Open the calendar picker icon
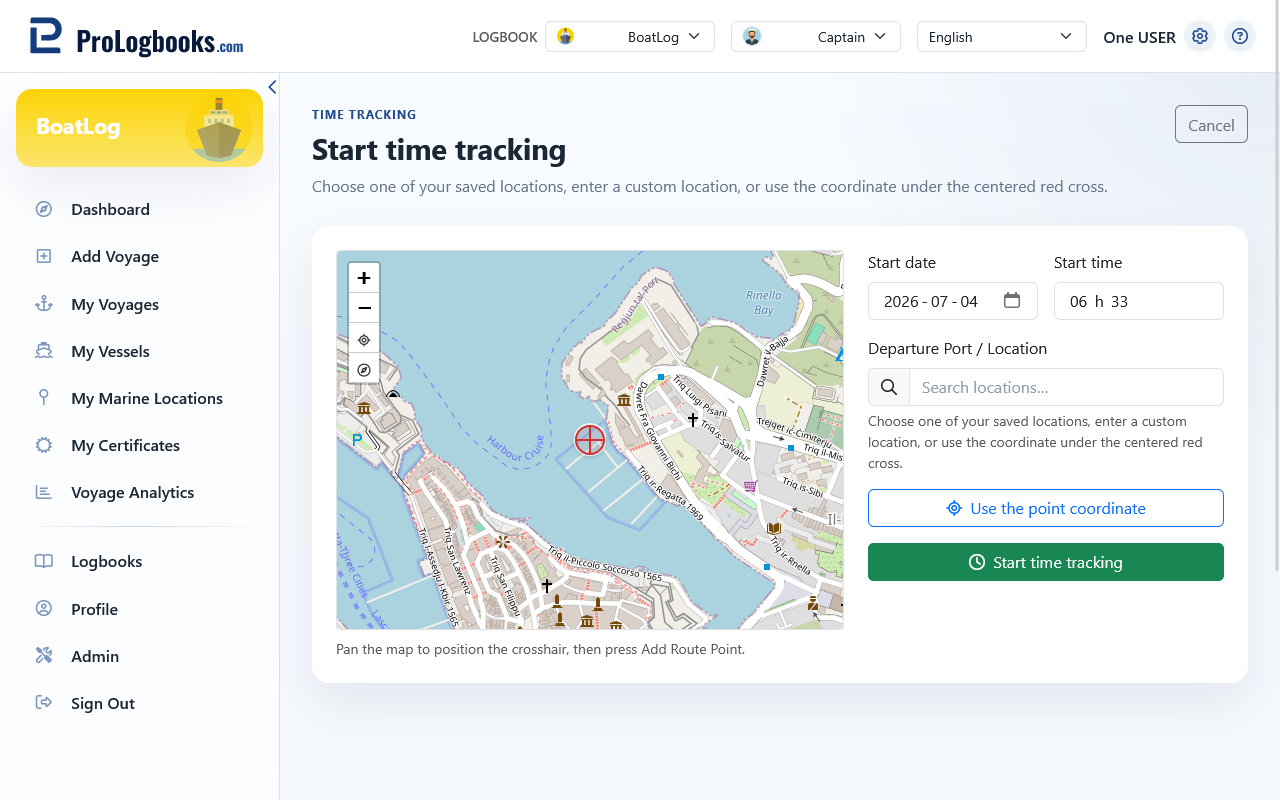1280x800 pixels. pos(1012,300)
